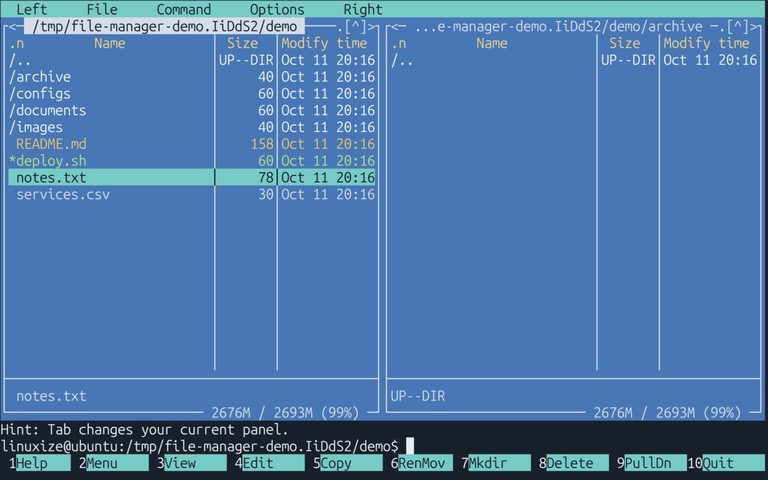Click the 2 Menu function key

tap(114, 463)
